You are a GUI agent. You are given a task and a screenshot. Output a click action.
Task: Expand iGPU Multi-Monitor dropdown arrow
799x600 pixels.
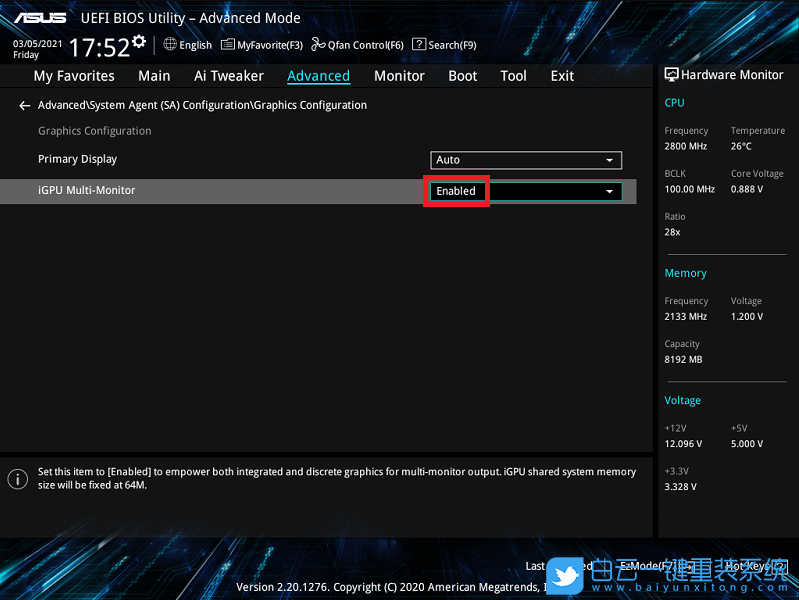[x=609, y=191]
